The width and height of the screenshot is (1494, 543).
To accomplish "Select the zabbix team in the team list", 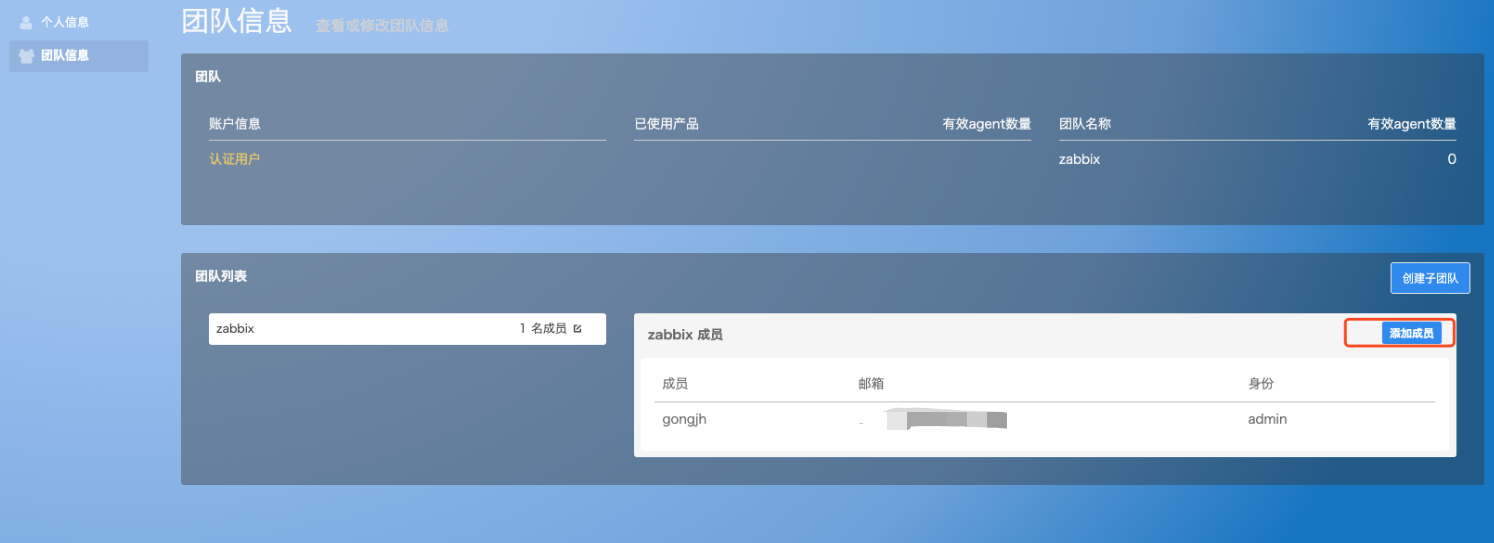I will point(236,328).
